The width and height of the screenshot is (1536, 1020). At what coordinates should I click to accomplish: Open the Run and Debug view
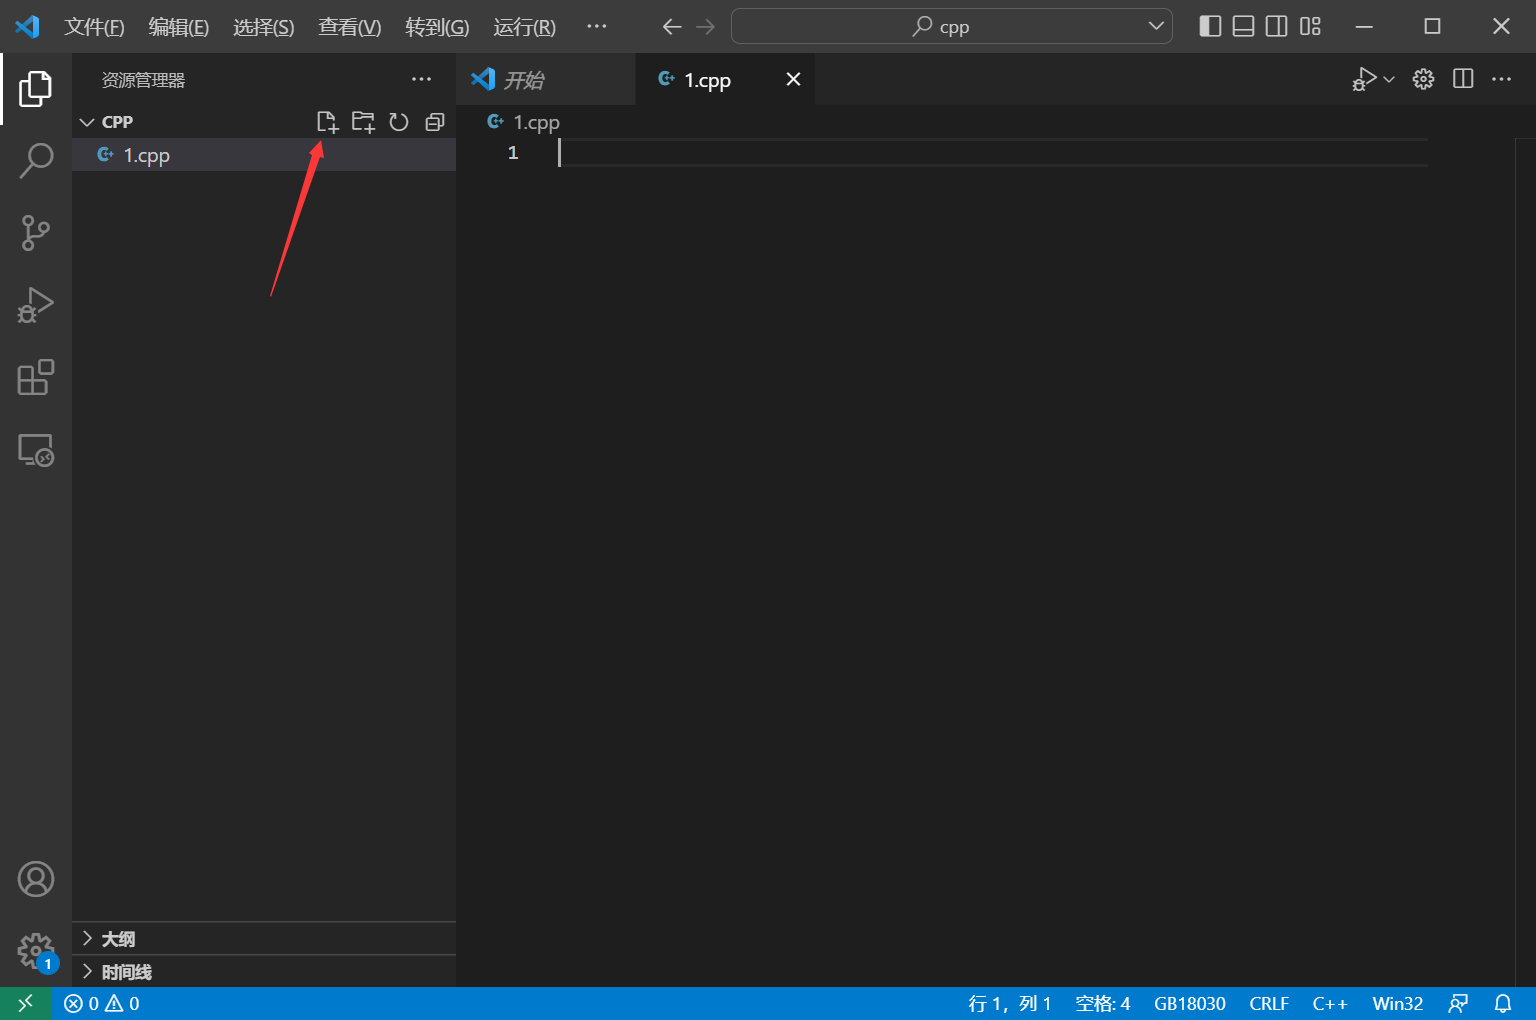click(x=35, y=305)
